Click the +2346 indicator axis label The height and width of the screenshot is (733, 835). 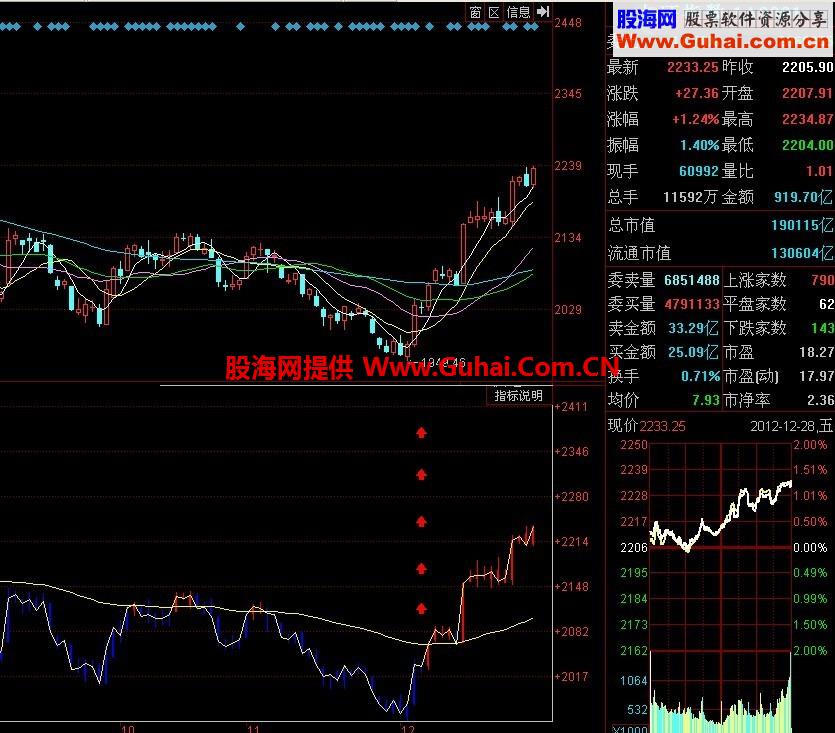571,452
